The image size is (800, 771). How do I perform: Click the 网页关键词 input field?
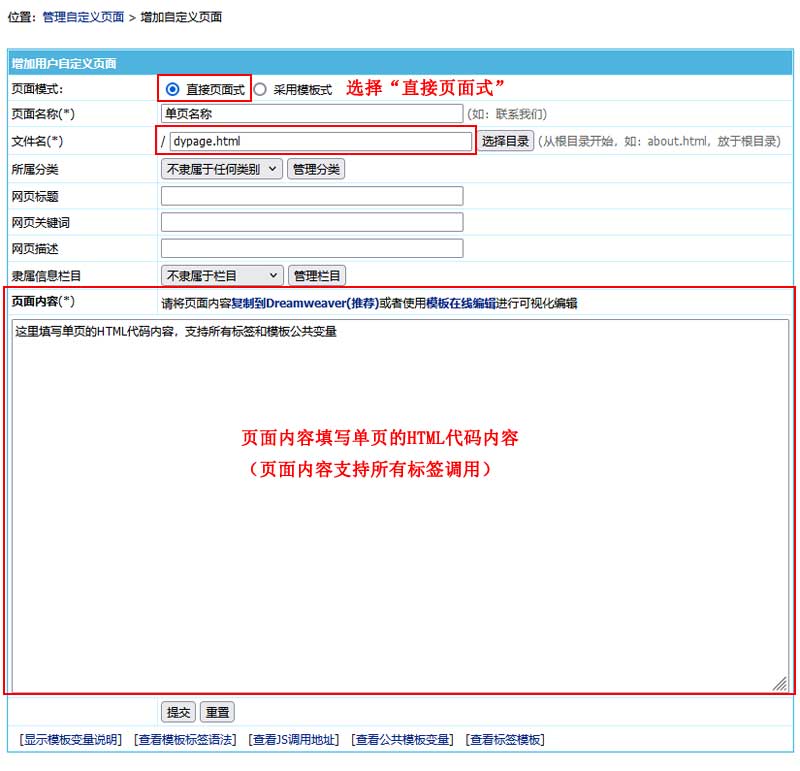[x=312, y=222]
